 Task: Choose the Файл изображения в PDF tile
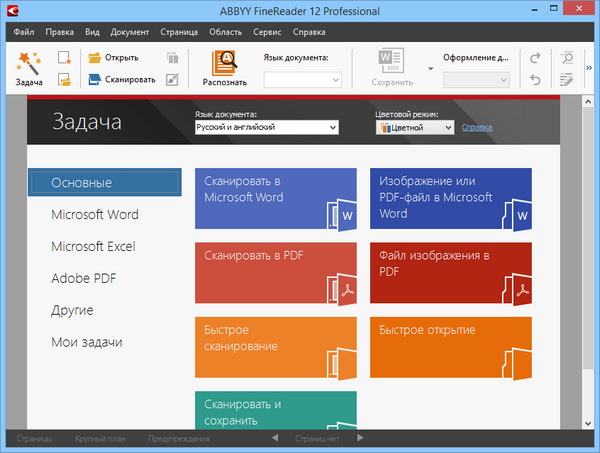pyautogui.click(x=451, y=272)
